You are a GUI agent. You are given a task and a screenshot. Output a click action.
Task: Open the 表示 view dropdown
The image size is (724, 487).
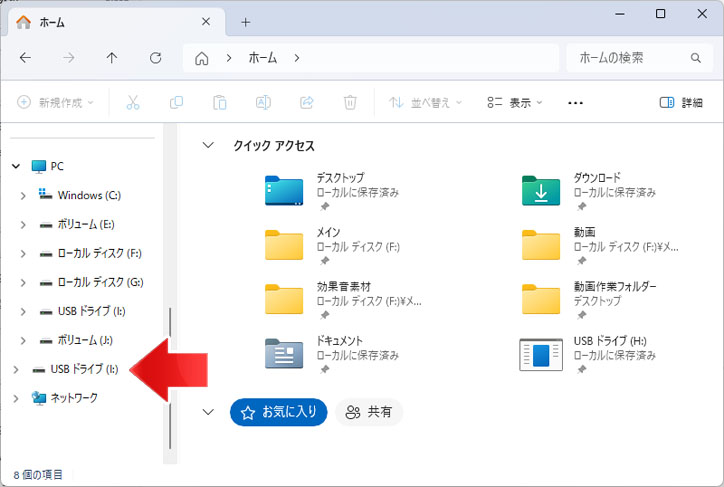(x=514, y=102)
